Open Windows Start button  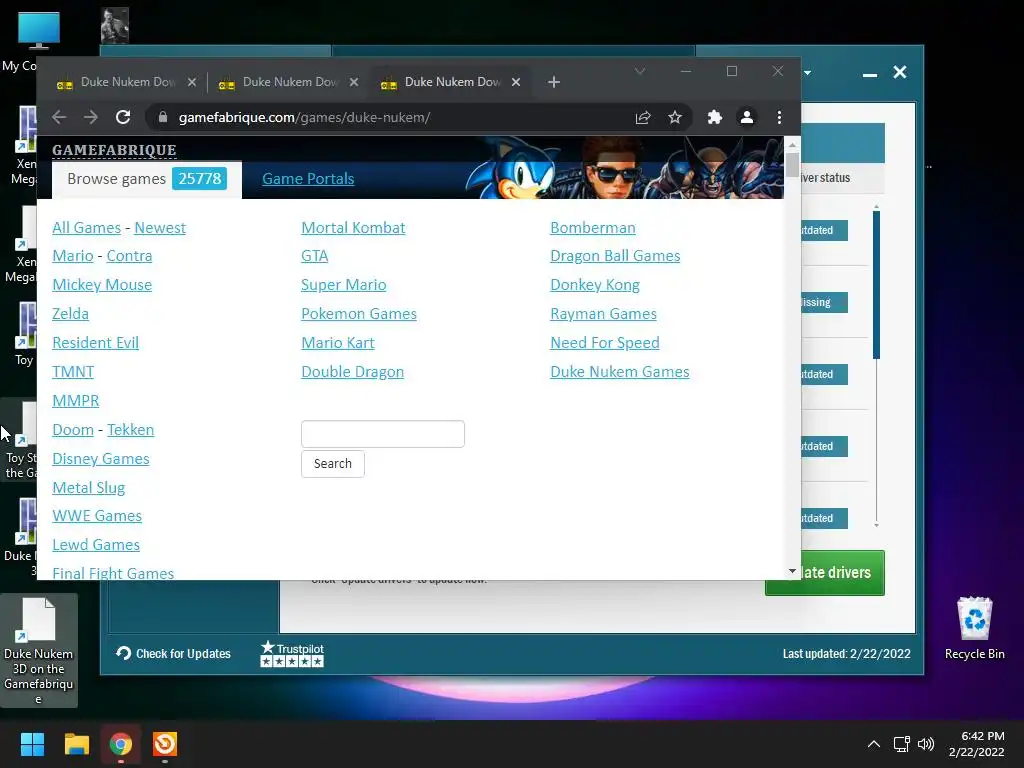[32, 744]
